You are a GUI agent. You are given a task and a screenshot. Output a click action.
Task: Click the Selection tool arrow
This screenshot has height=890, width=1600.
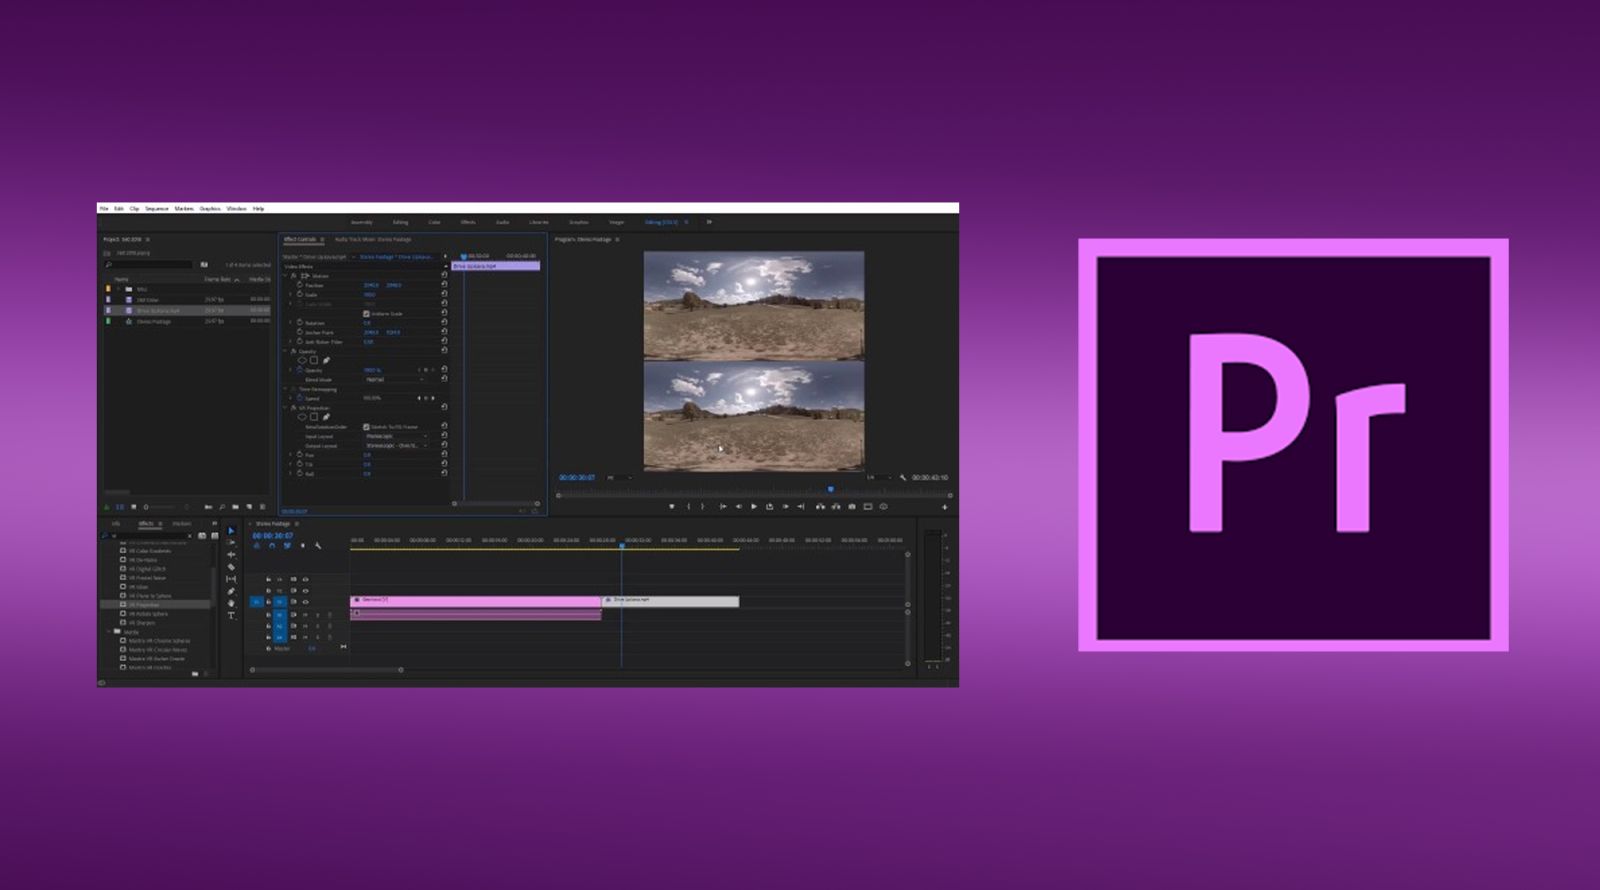tap(231, 531)
